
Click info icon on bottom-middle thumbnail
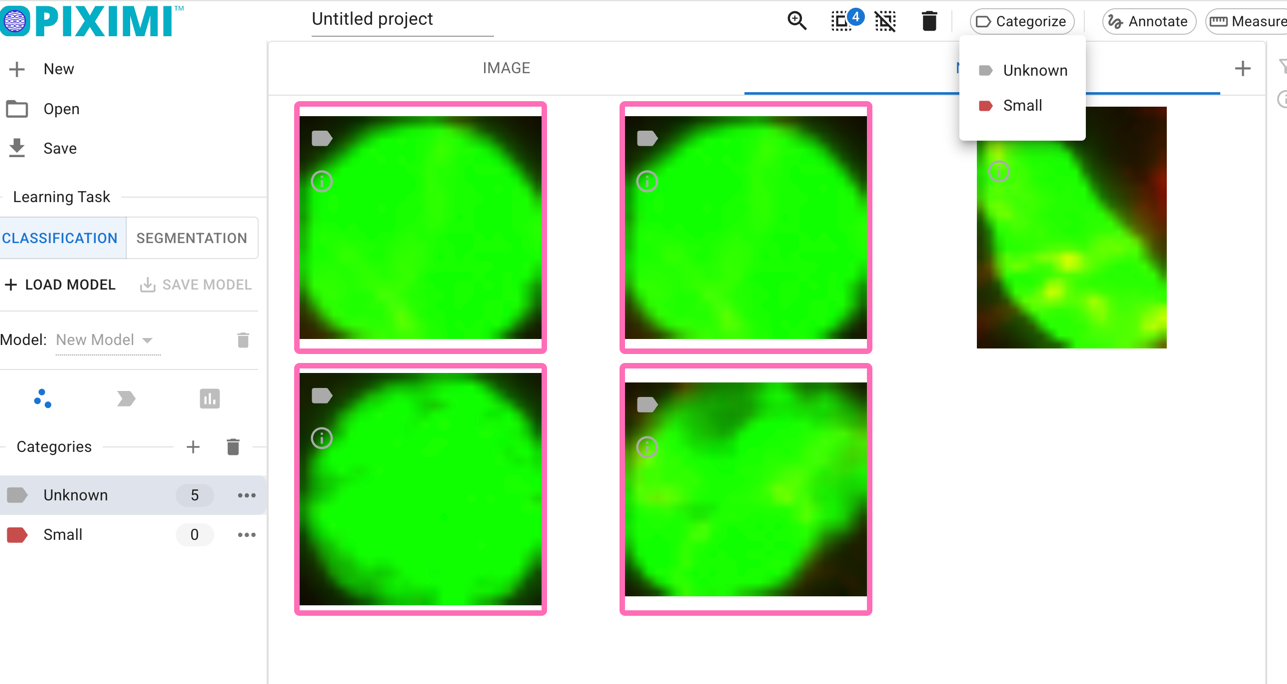pyautogui.click(x=647, y=447)
